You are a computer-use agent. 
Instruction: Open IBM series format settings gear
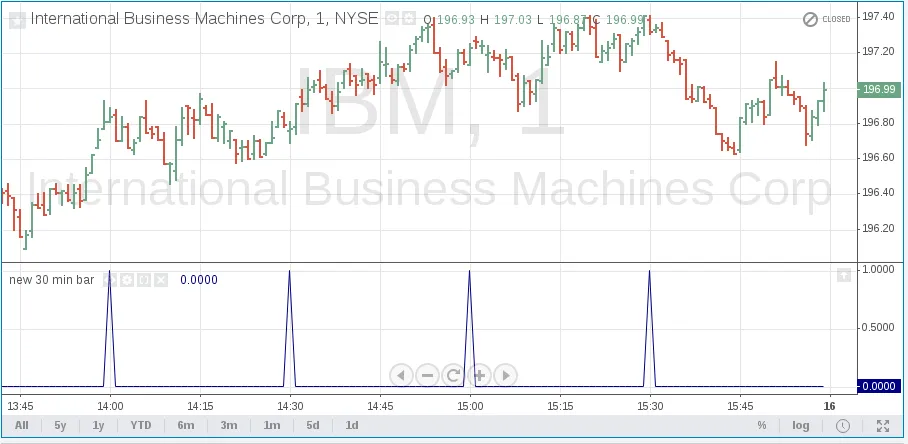point(410,19)
